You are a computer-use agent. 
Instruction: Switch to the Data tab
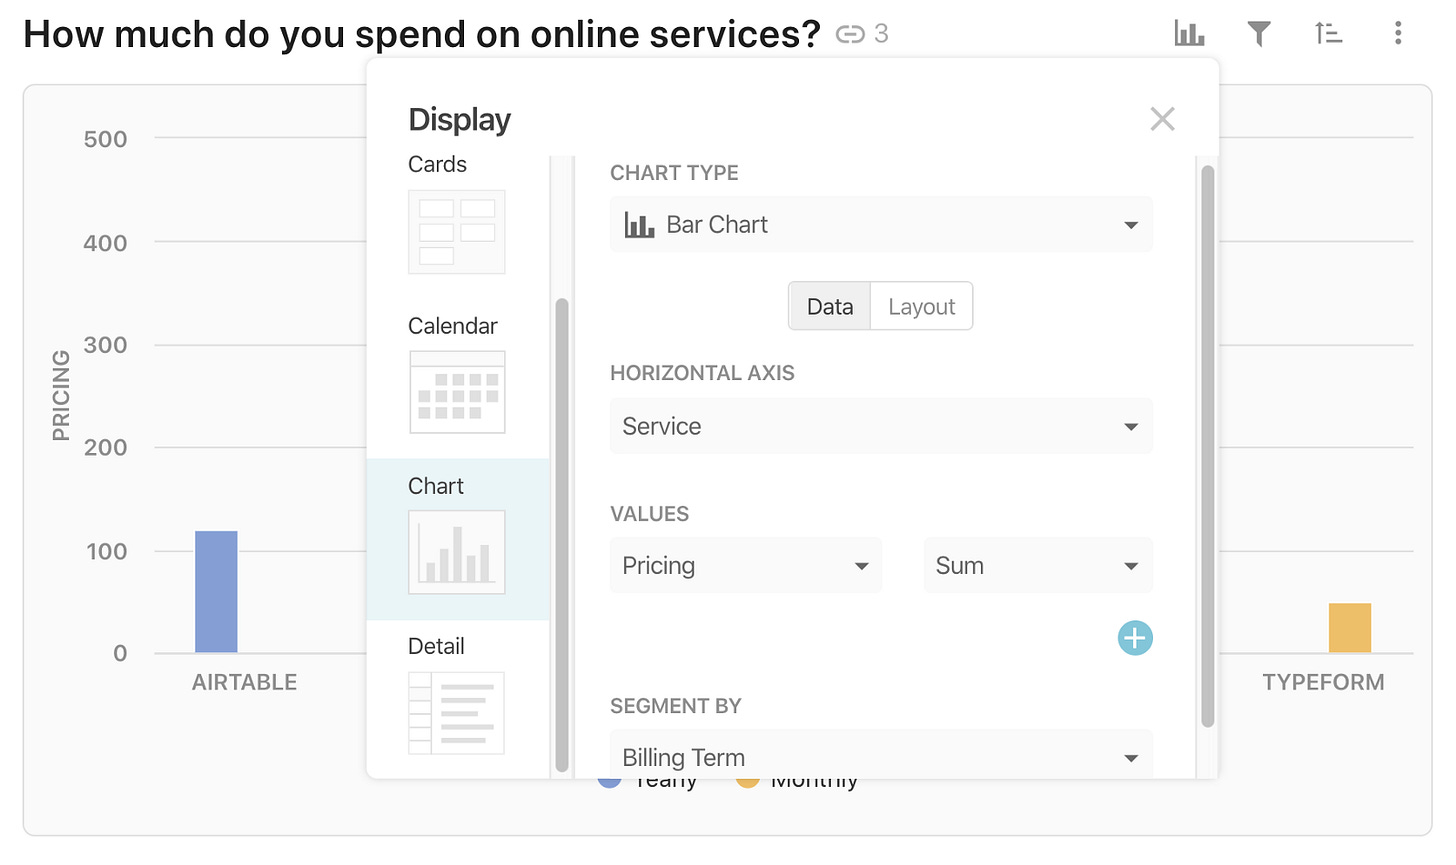pyautogui.click(x=830, y=306)
